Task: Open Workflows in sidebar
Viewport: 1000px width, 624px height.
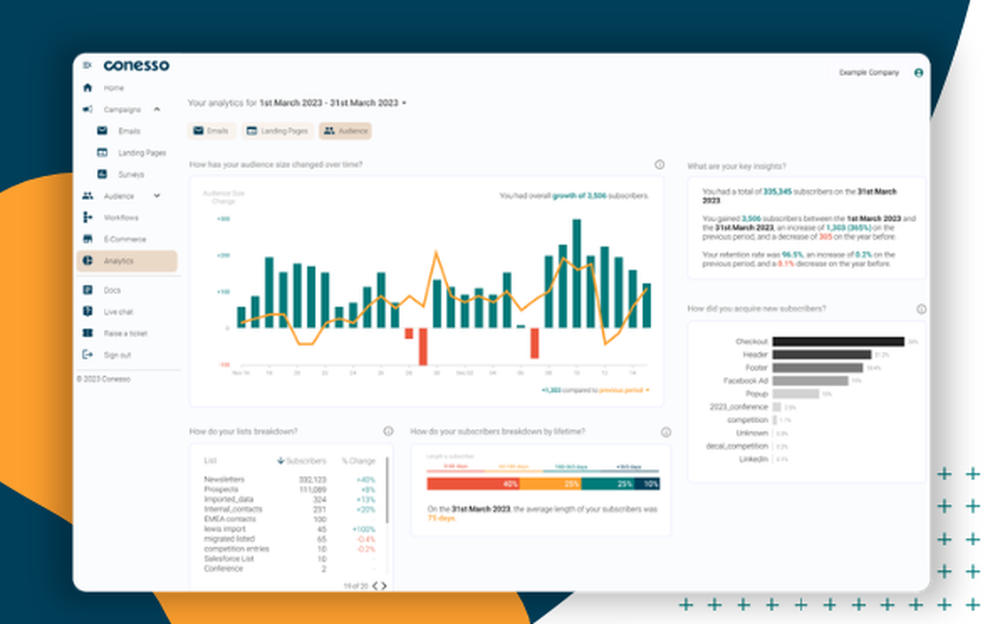Action: [x=121, y=218]
